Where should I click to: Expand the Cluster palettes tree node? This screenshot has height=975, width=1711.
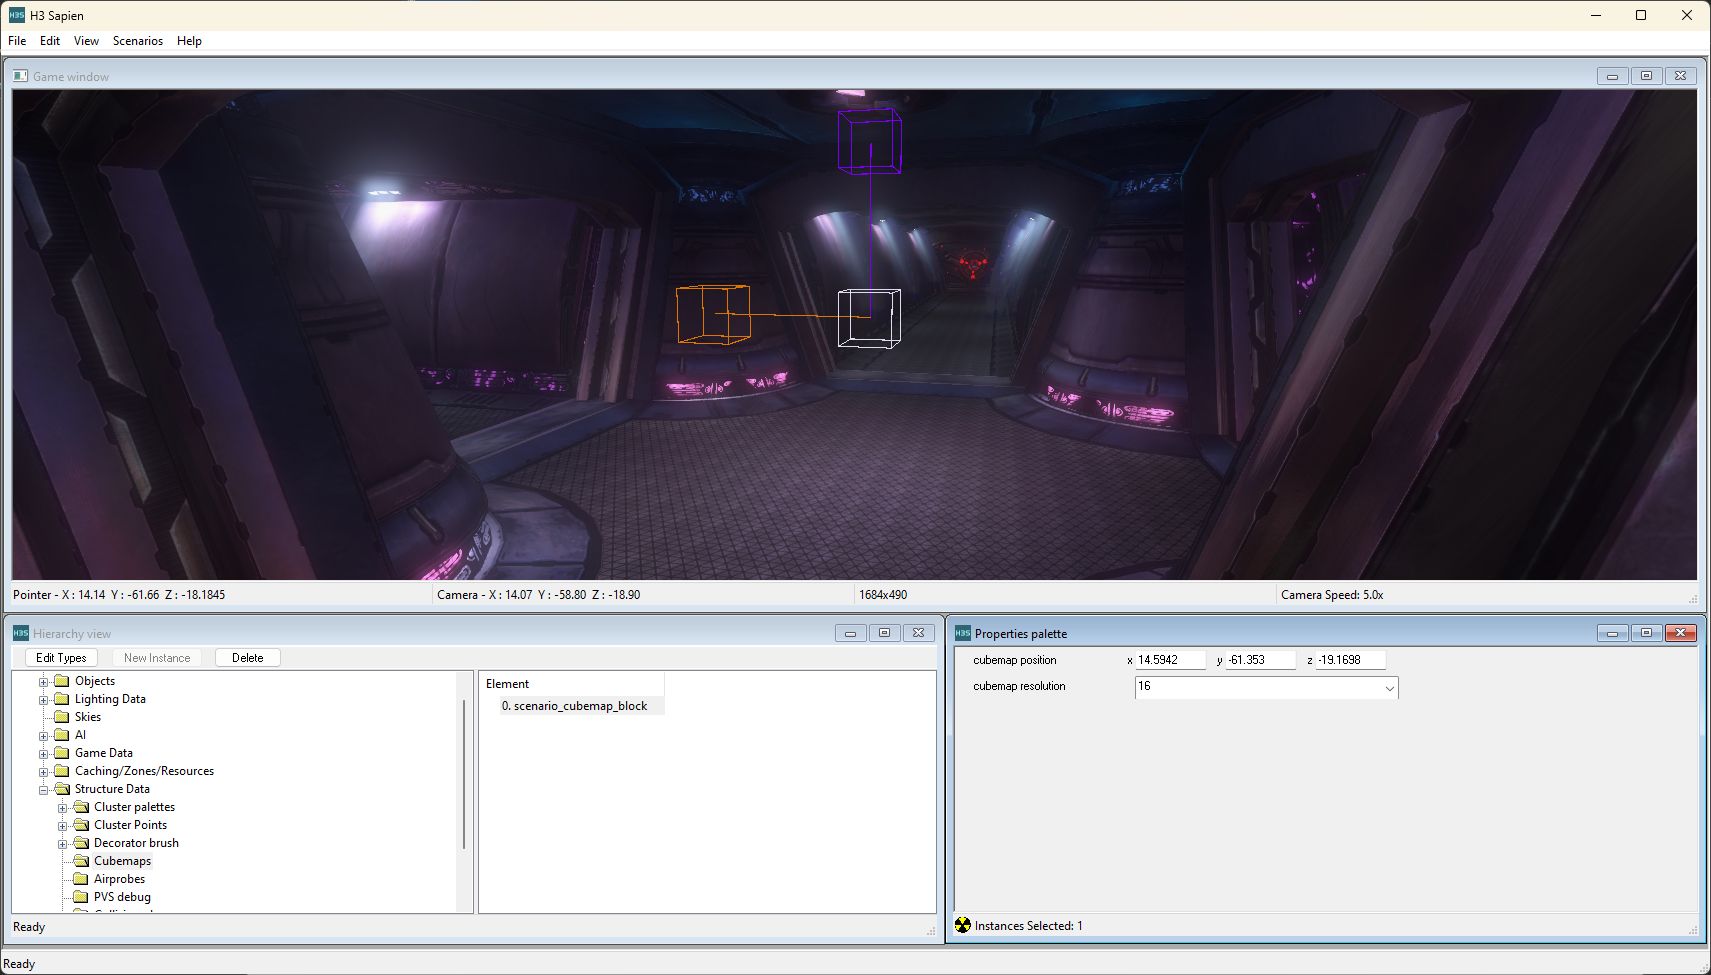[63, 808]
